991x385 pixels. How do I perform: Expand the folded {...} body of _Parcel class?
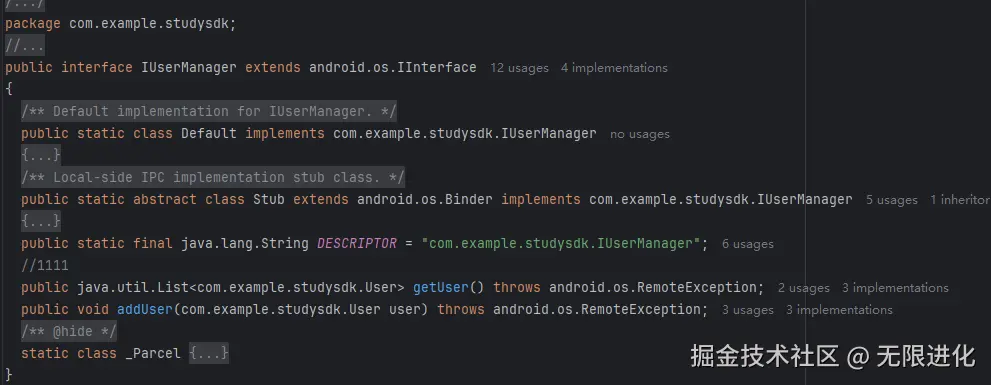pos(209,353)
